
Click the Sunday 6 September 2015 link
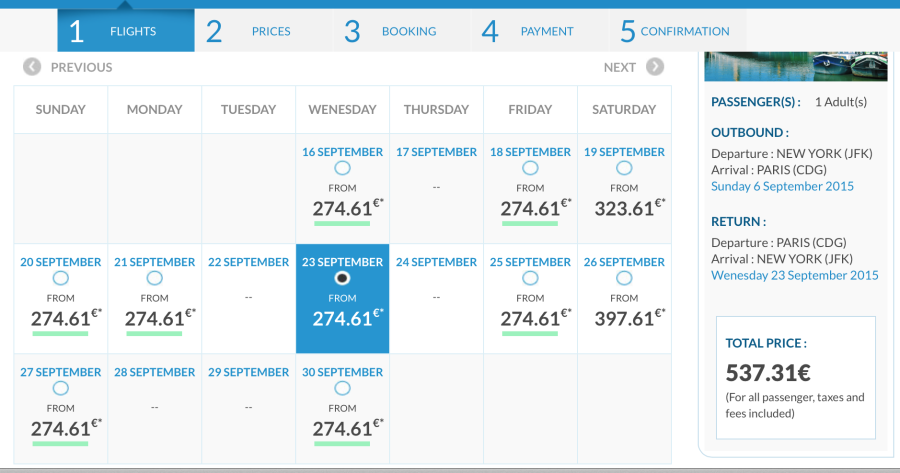coord(782,186)
